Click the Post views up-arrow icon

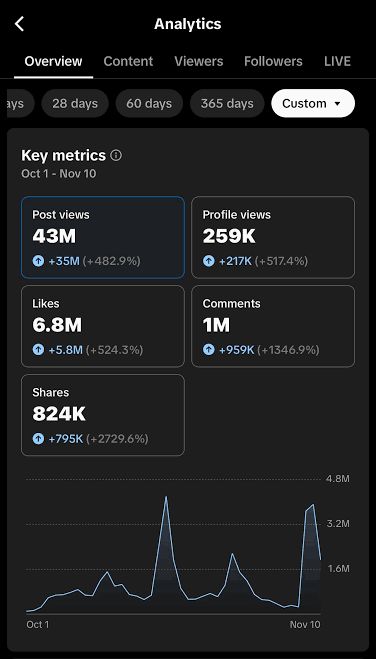point(38,261)
